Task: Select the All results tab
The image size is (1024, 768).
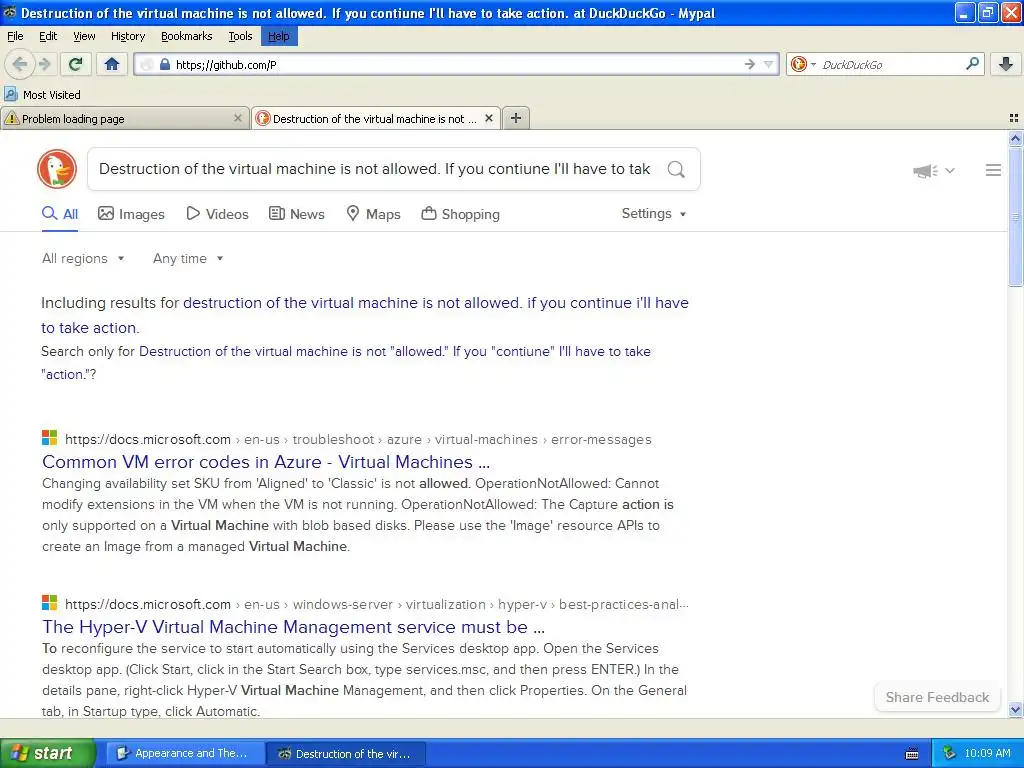Action: [x=60, y=214]
